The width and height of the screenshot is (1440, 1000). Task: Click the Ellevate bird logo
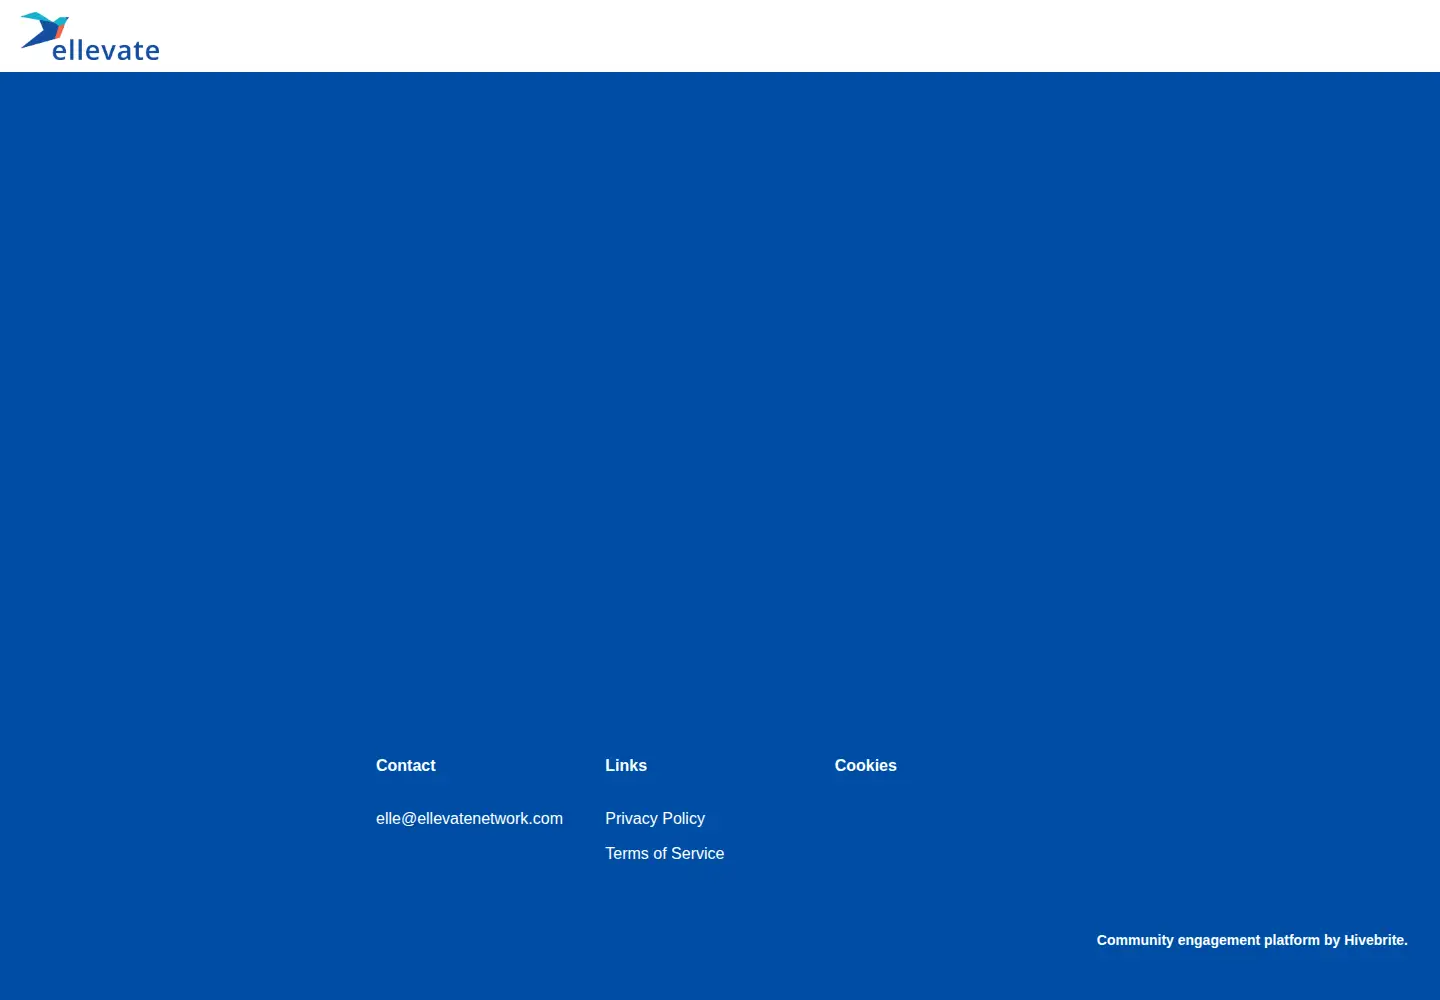(90, 37)
